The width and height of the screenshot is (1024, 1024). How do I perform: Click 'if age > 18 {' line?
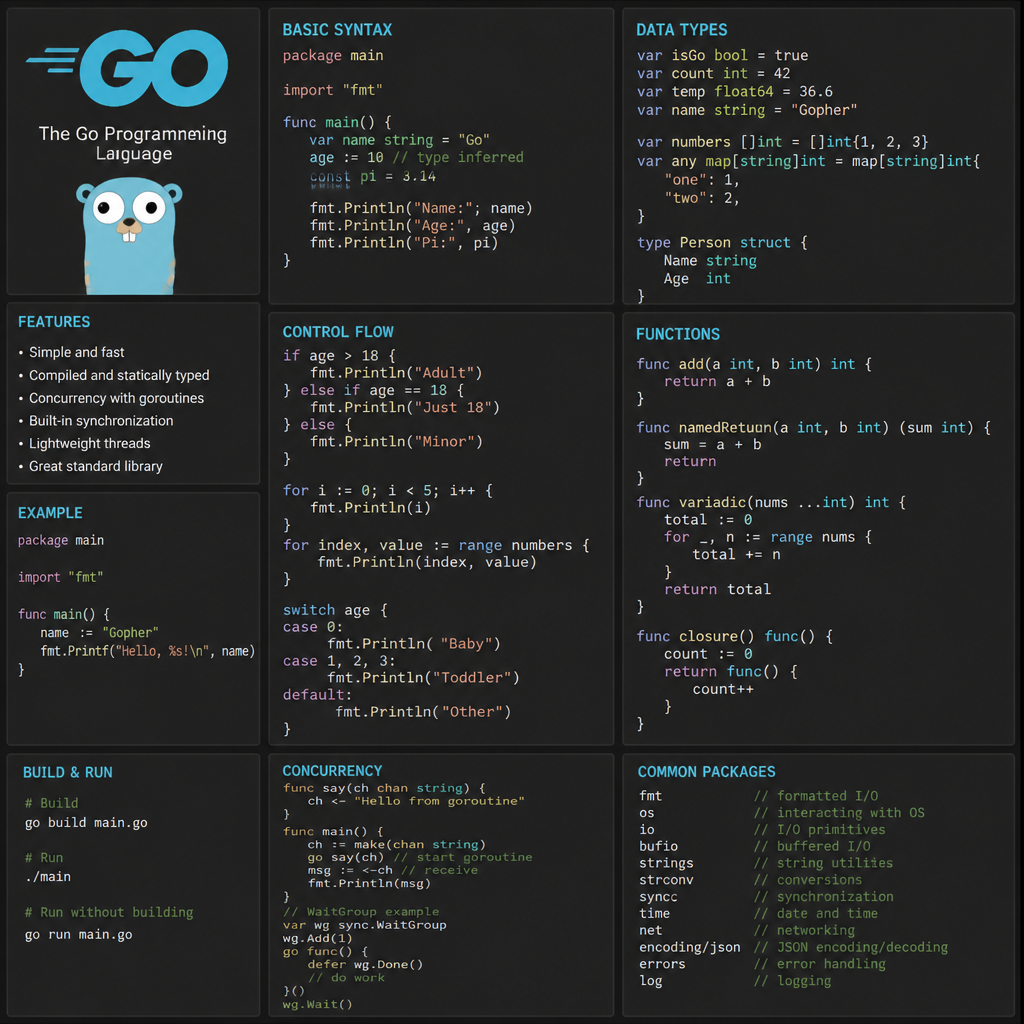(x=340, y=356)
